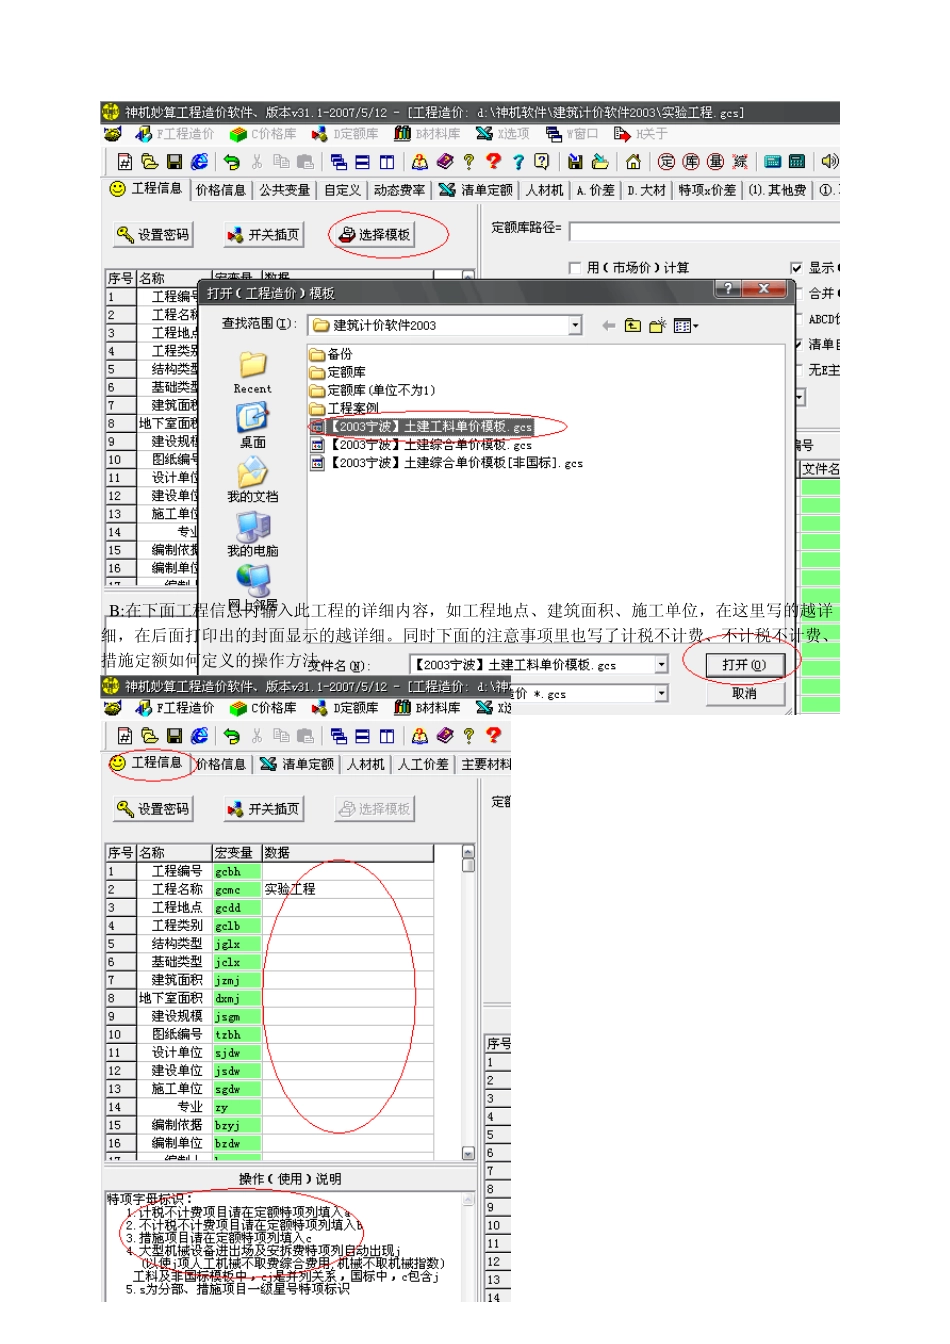The width and height of the screenshot is (950, 1344).
Task: Click the blue question mark icon in upper toolbar
Action: (x=518, y=162)
